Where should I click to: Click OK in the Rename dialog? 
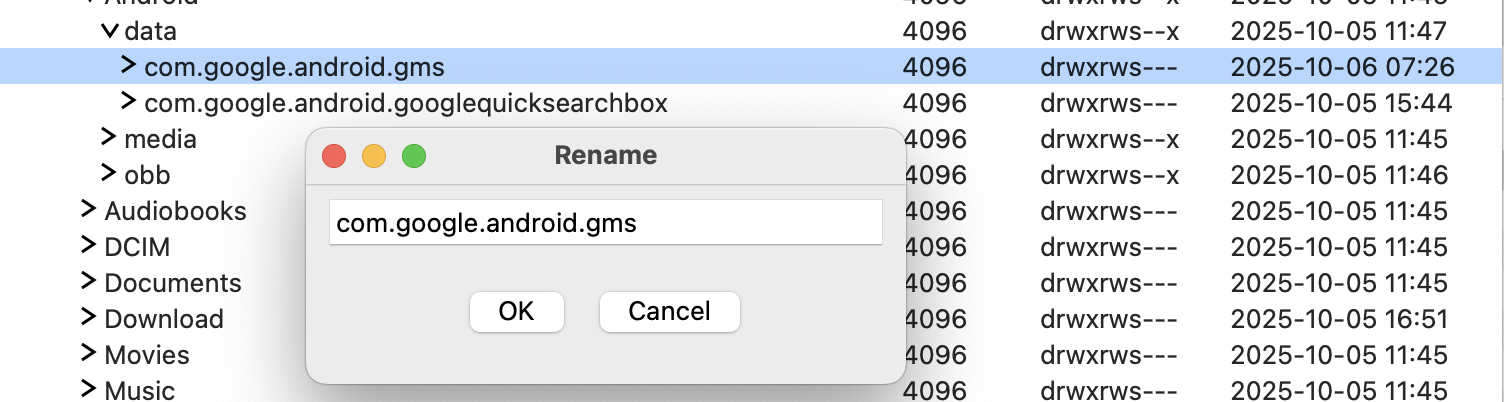click(x=516, y=312)
